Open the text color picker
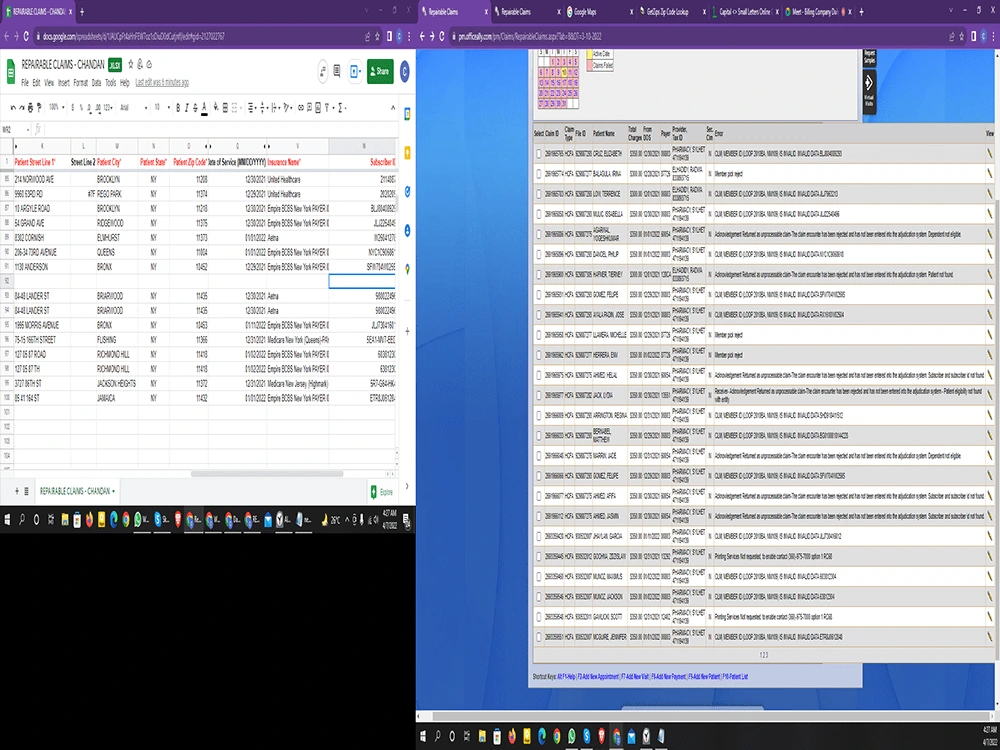 pos(204,108)
